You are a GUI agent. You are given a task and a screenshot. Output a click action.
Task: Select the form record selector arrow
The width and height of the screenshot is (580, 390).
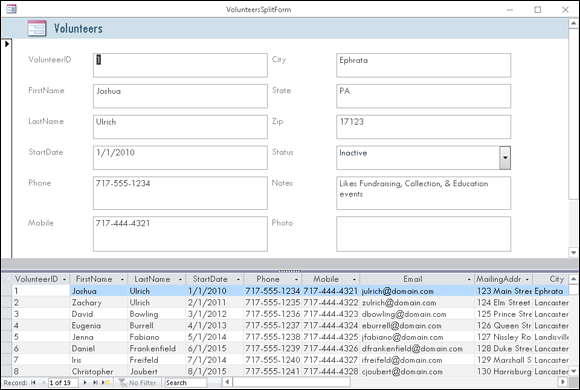7,44
